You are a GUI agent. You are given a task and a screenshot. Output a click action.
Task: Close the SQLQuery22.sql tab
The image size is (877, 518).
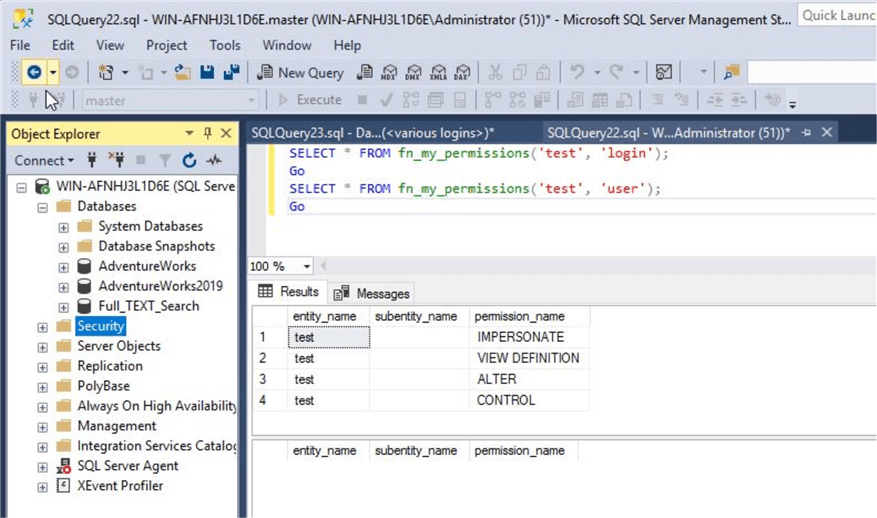(827, 133)
